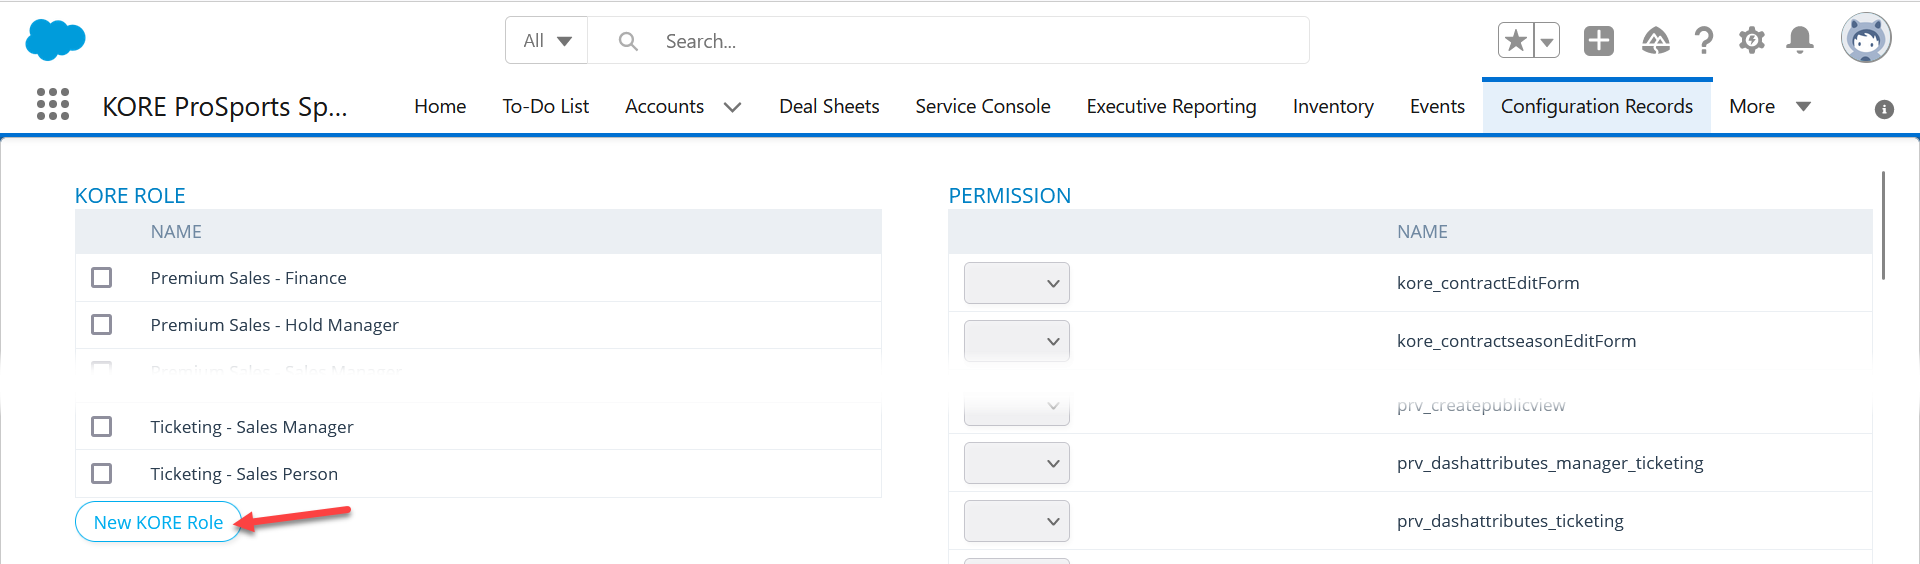Open the Trailhead guidance icon
The height and width of the screenshot is (564, 1920).
click(x=1656, y=40)
